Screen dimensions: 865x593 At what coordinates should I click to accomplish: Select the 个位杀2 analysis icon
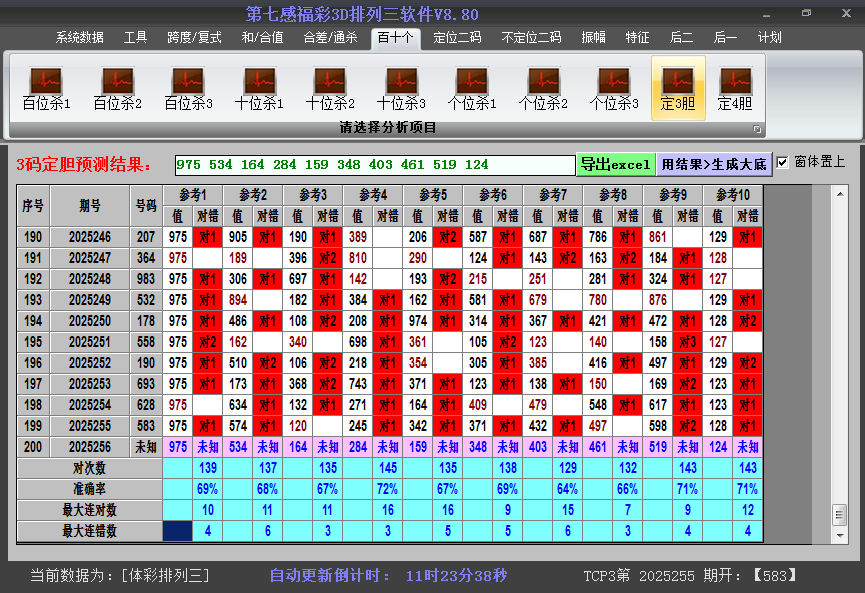click(543, 89)
